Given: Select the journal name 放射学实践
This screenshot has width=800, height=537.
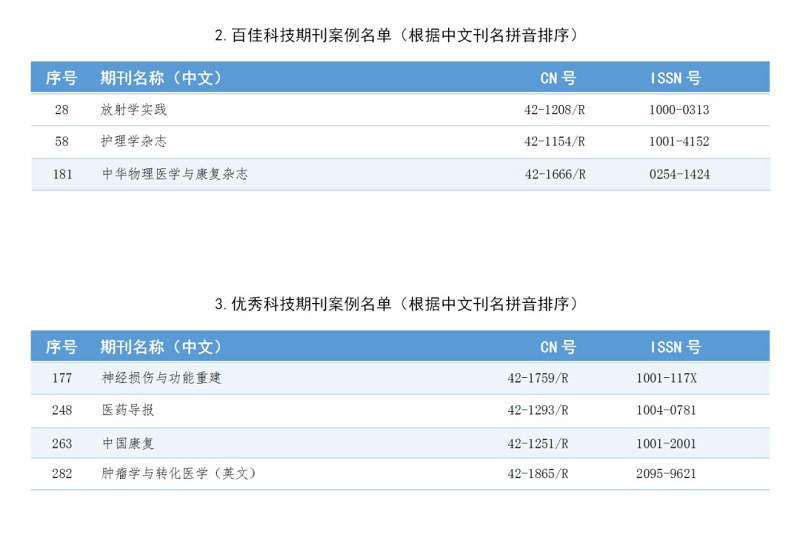Looking at the screenshot, I should (134, 110).
